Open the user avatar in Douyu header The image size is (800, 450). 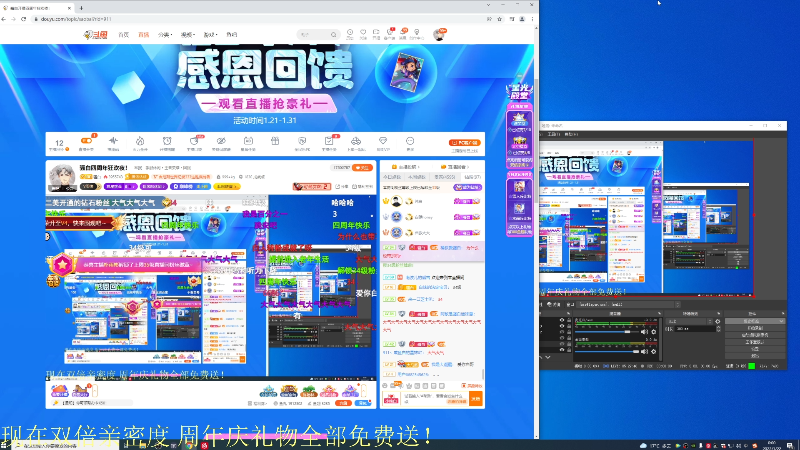coord(439,35)
